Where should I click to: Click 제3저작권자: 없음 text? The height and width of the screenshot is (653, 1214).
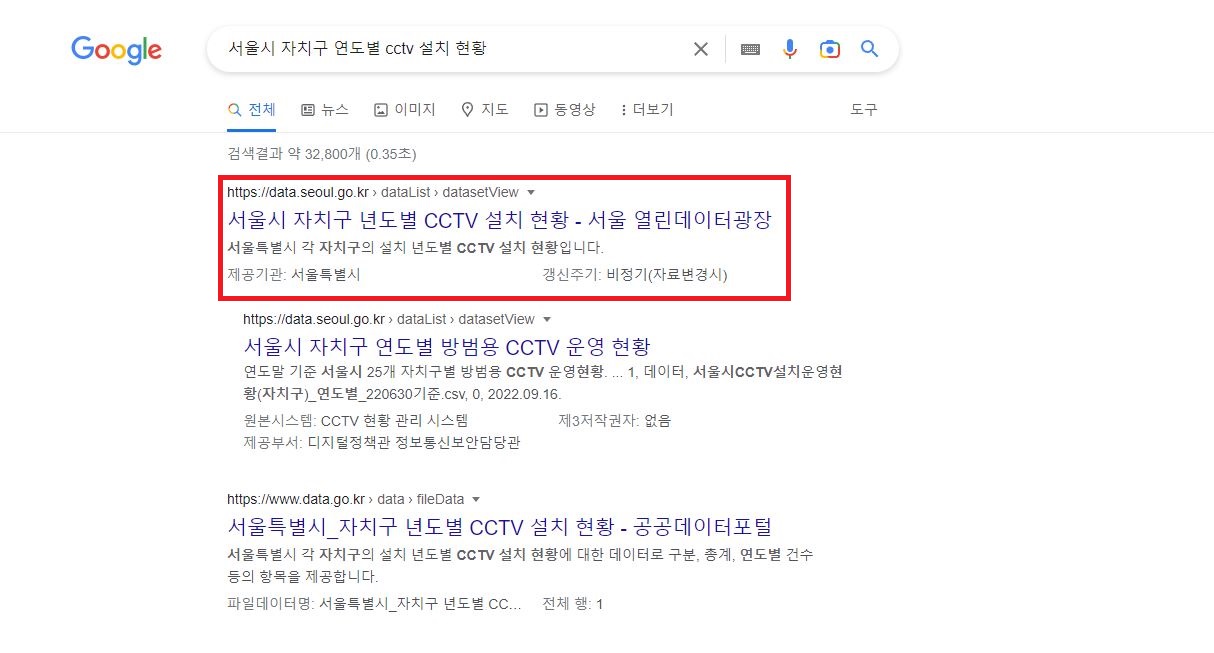(615, 421)
